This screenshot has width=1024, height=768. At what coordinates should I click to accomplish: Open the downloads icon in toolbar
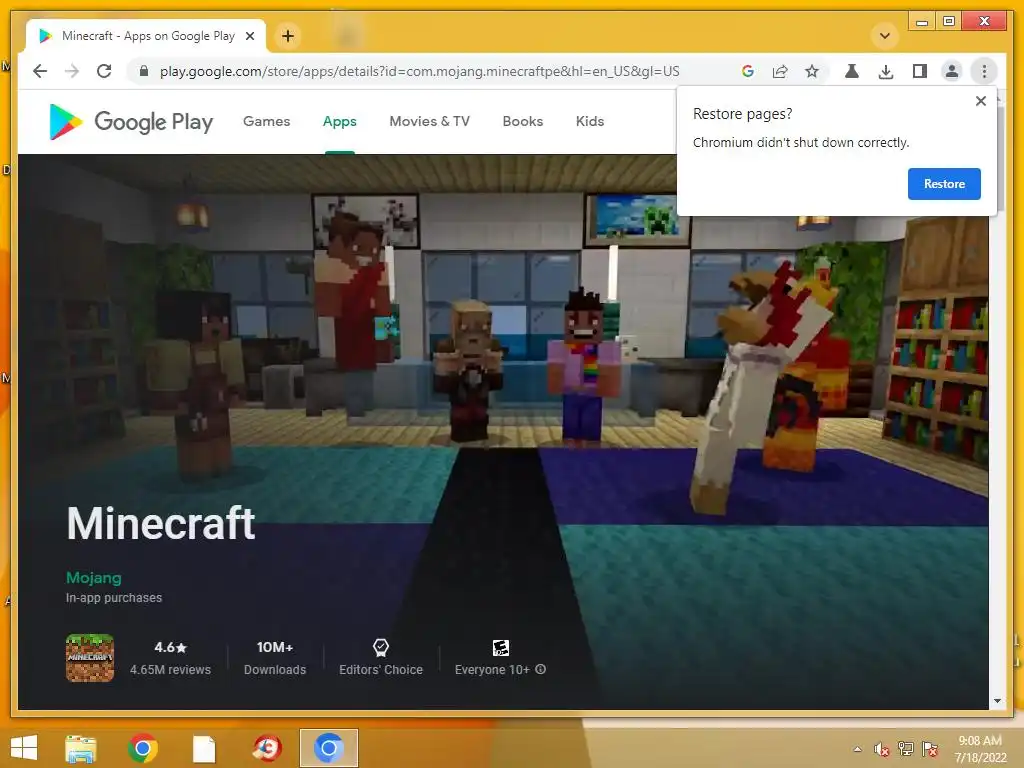886,71
